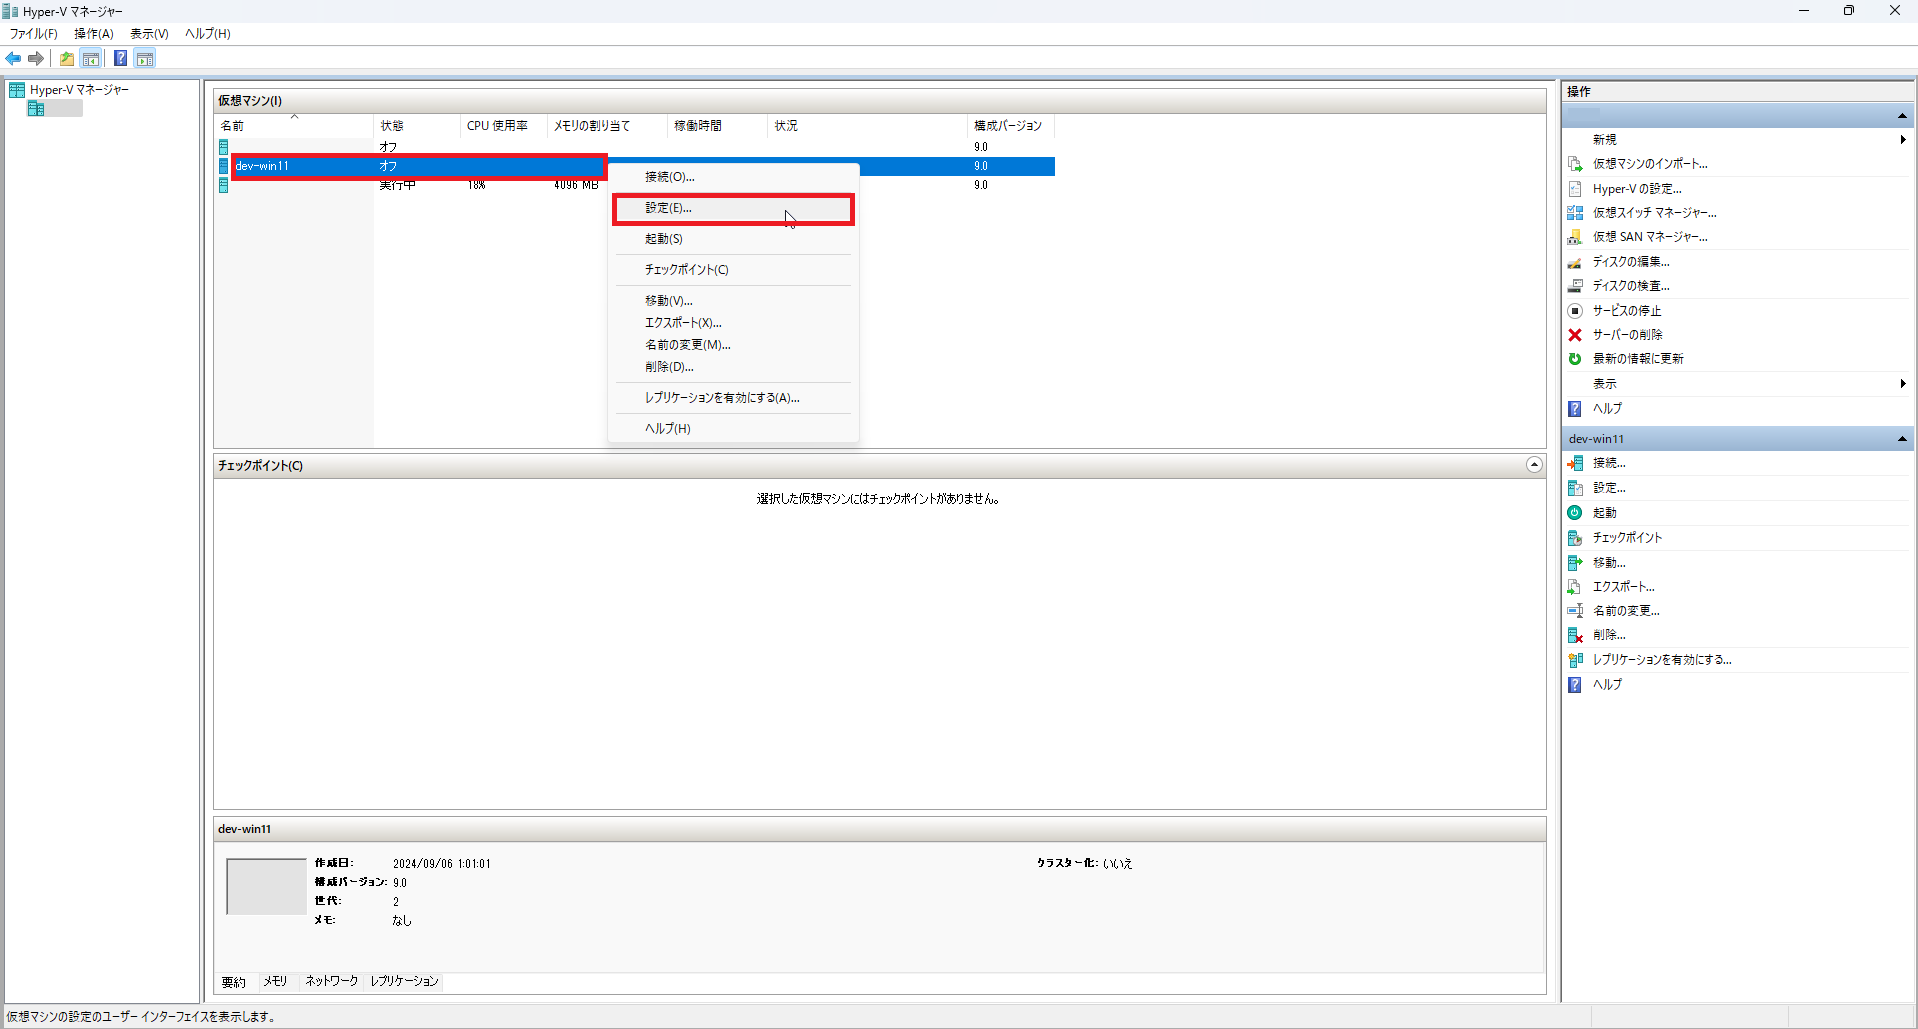Click the 設定 icon in dev-win11 actions
This screenshot has width=1918, height=1029.
(x=1575, y=488)
